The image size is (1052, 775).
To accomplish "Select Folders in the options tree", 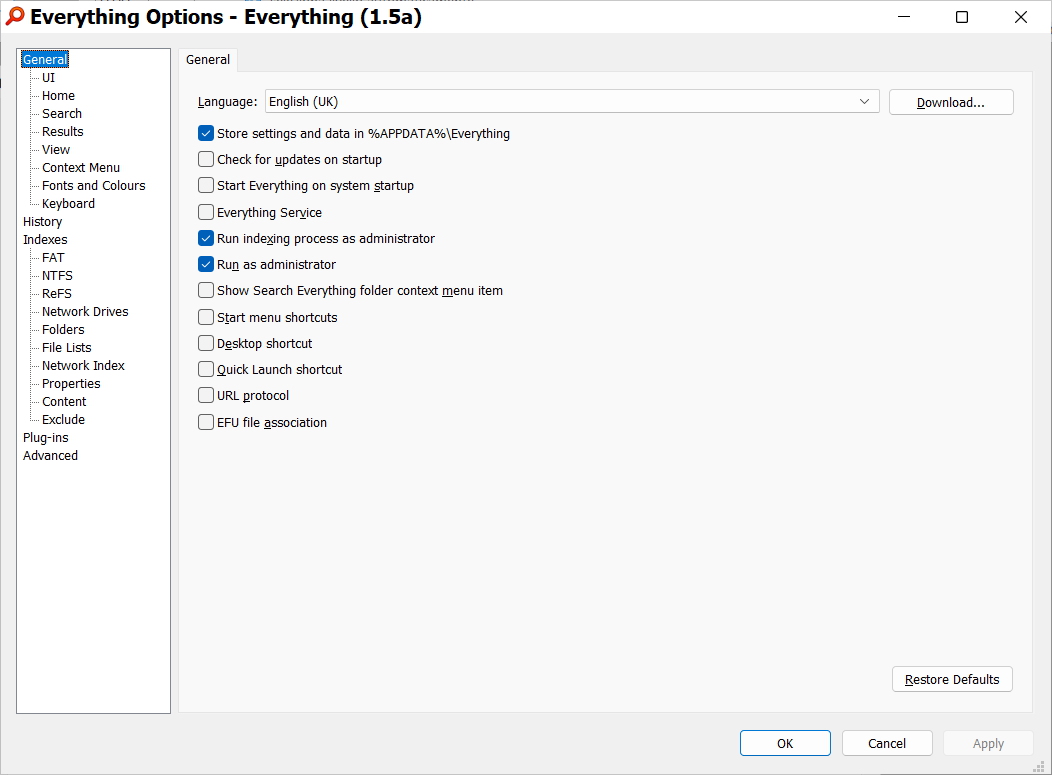I will pos(63,329).
